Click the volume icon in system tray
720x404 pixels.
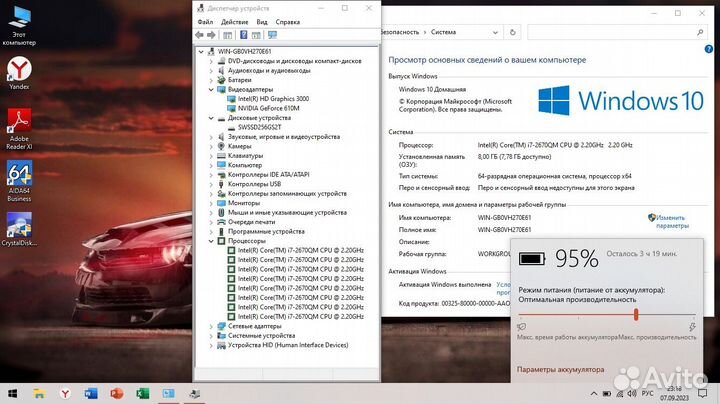(632, 393)
